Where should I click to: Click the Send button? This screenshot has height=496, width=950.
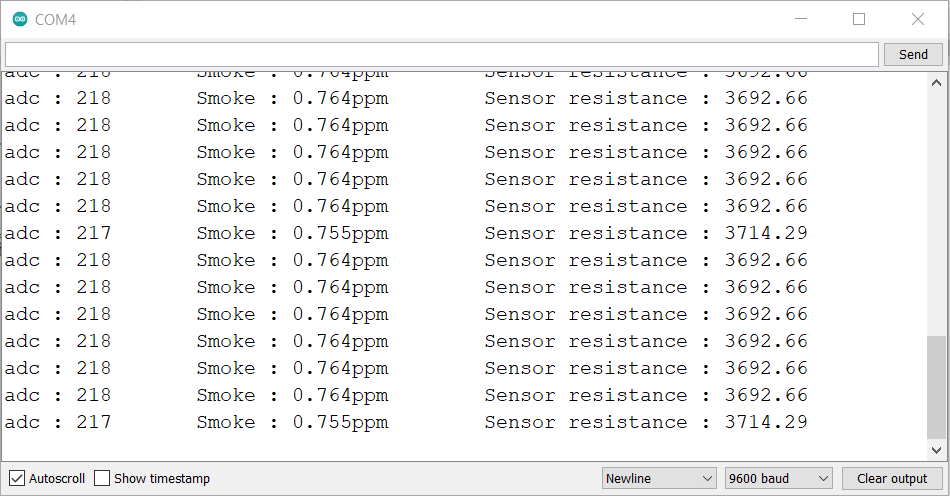point(913,55)
